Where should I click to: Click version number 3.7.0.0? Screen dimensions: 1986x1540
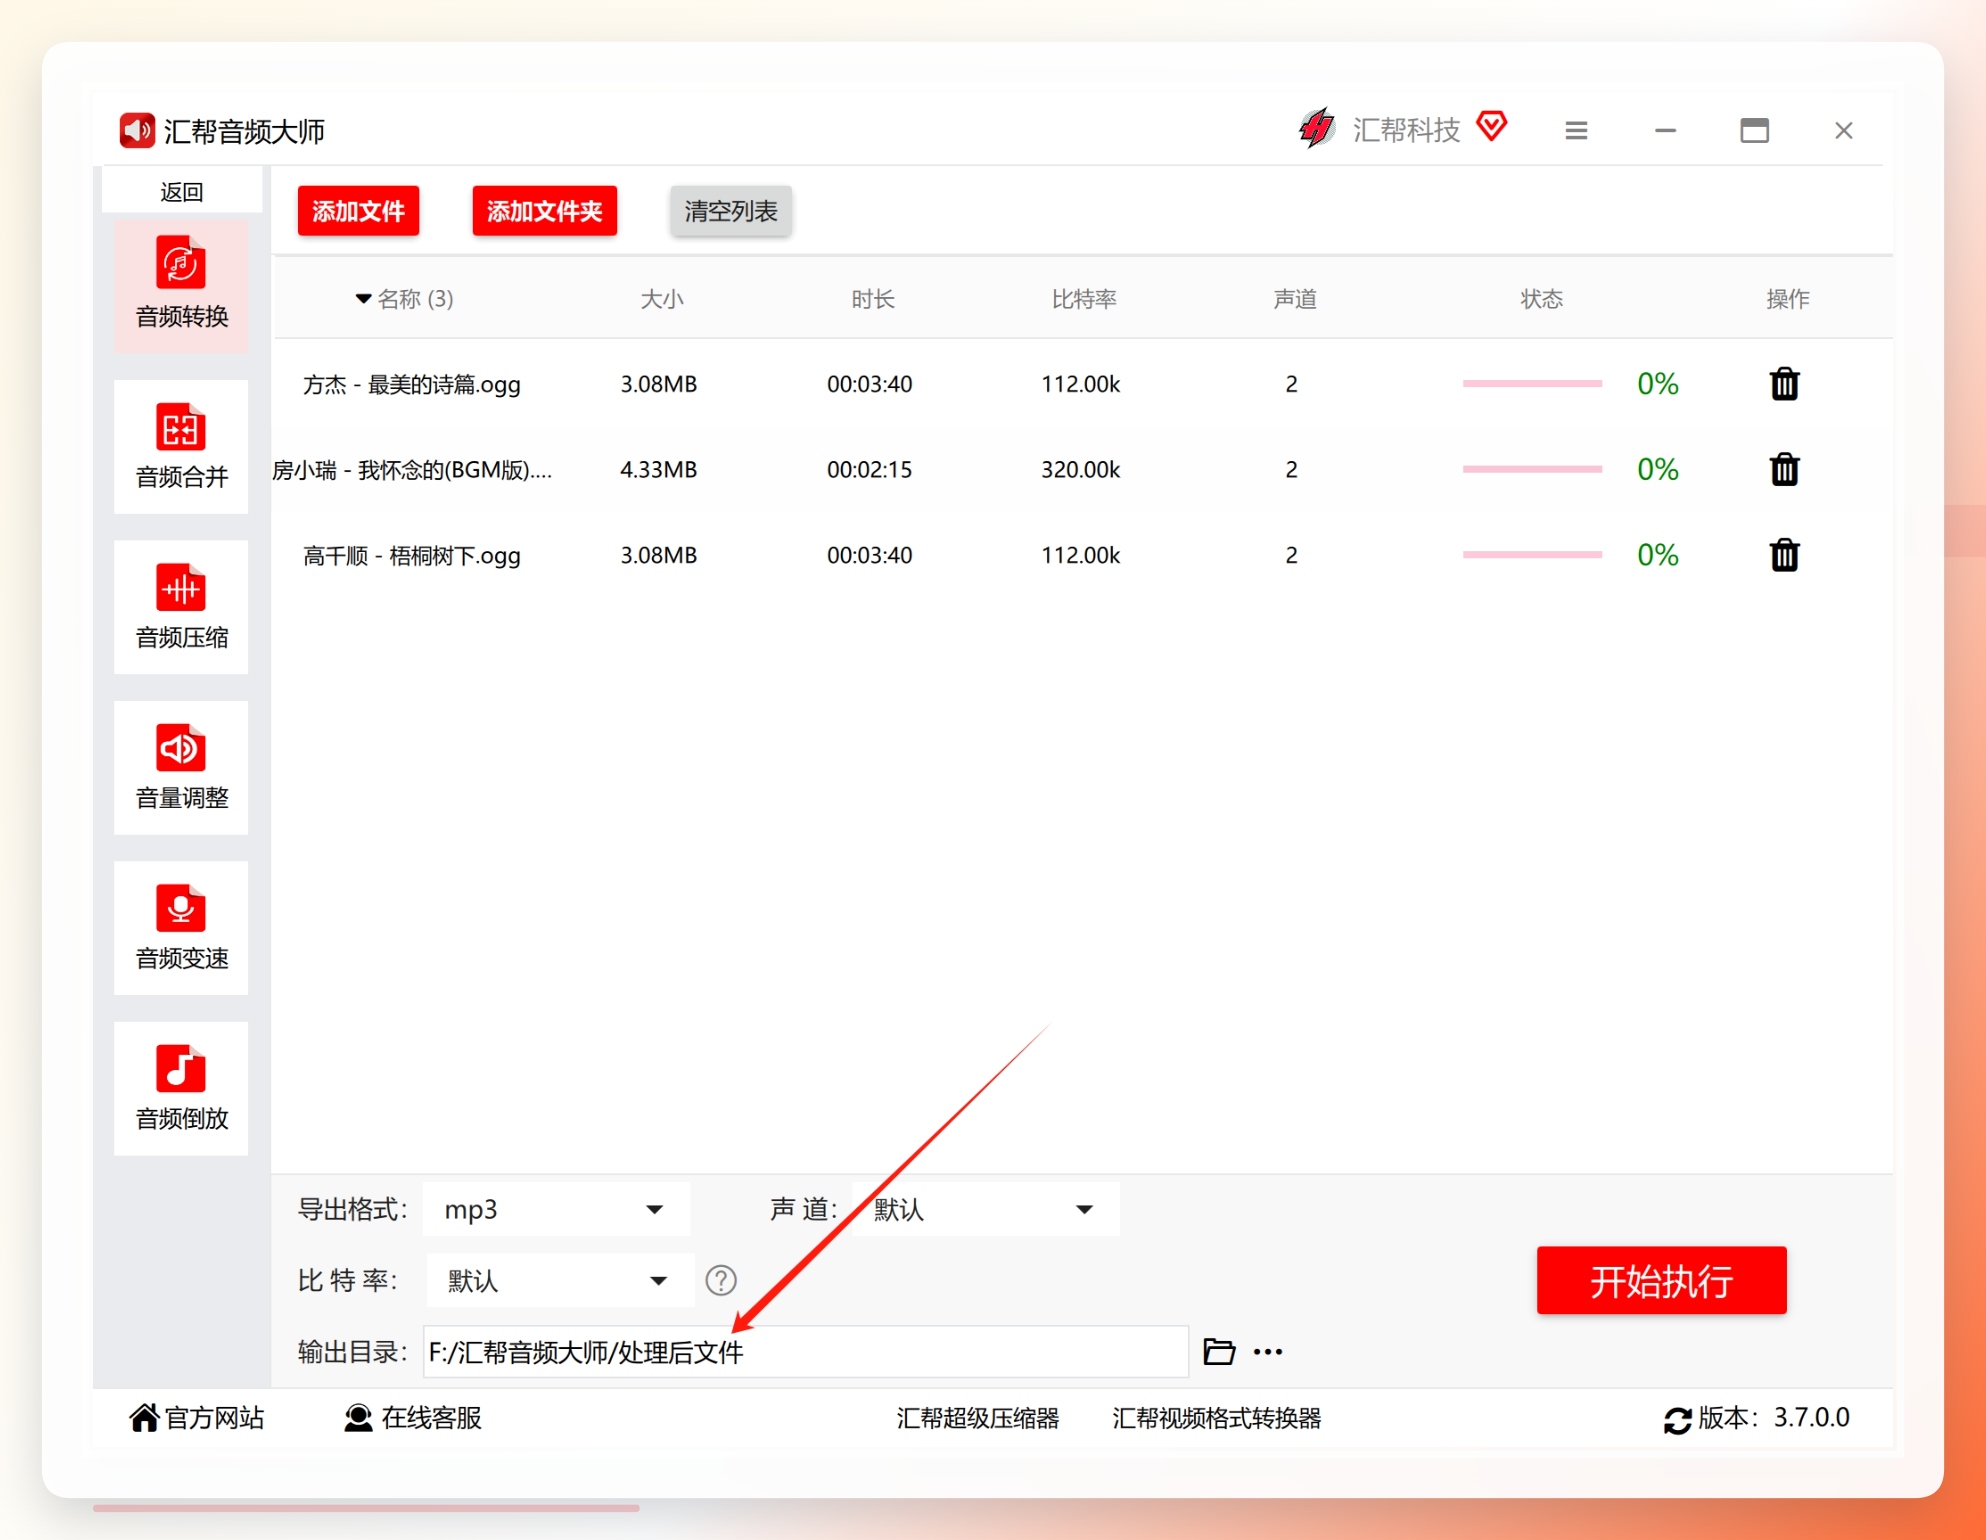(x=1812, y=1418)
